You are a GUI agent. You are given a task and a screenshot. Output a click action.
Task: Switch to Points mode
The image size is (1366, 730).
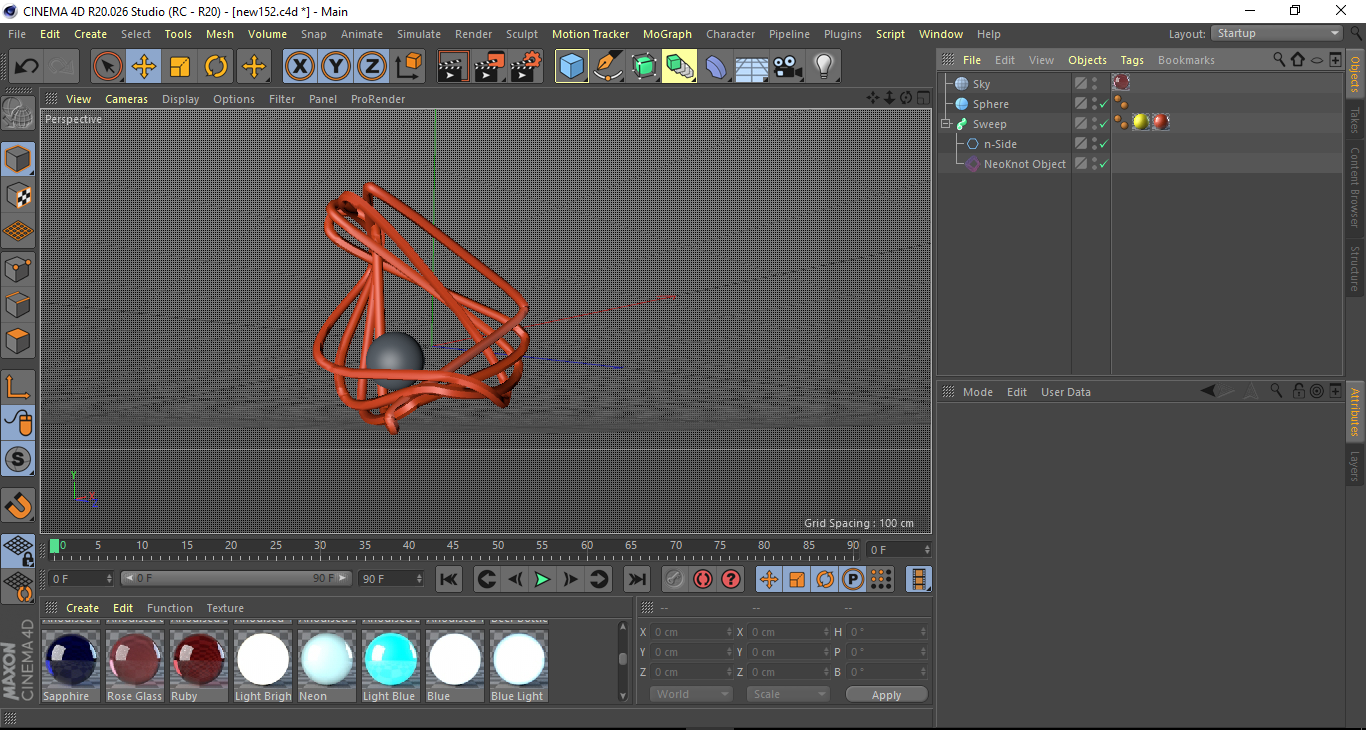pos(18,268)
